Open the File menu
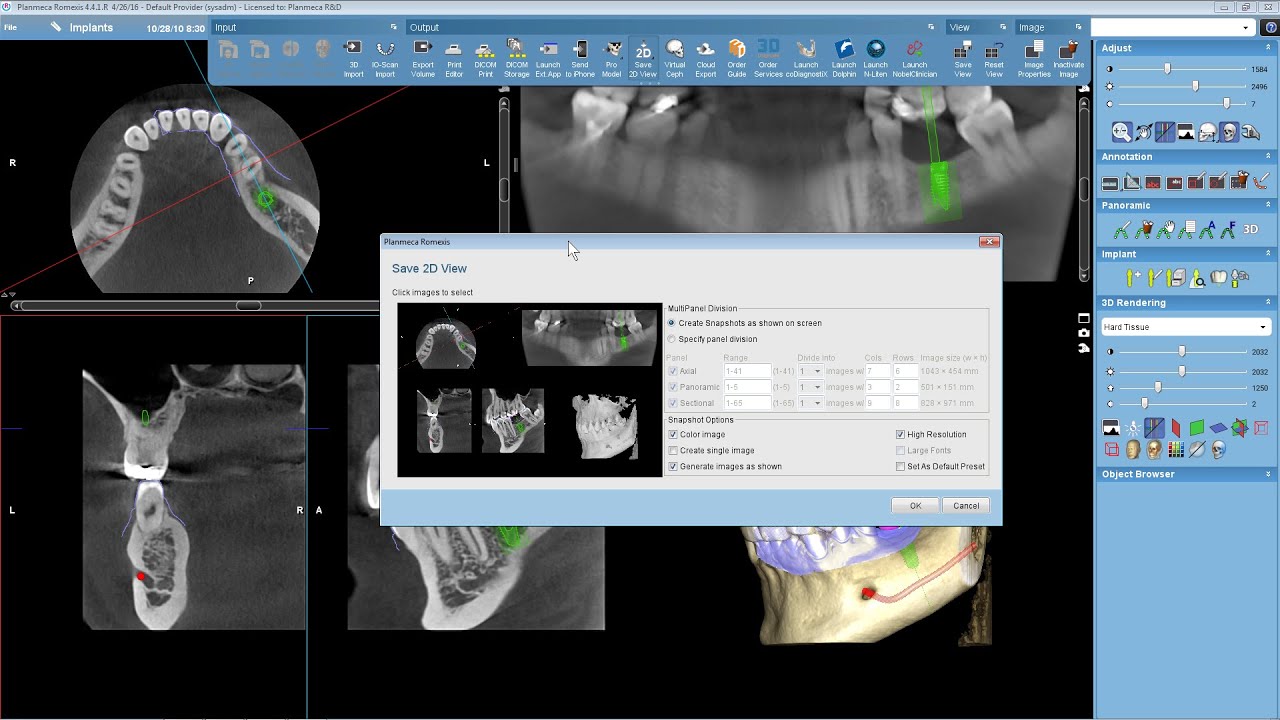The image size is (1280, 720). 10,28
